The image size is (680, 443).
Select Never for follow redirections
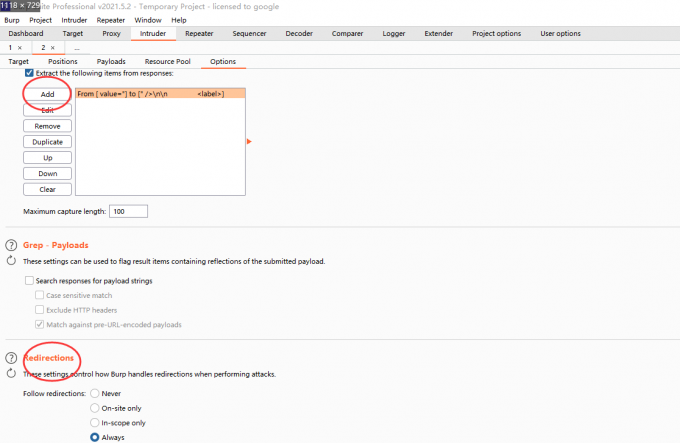coord(95,394)
